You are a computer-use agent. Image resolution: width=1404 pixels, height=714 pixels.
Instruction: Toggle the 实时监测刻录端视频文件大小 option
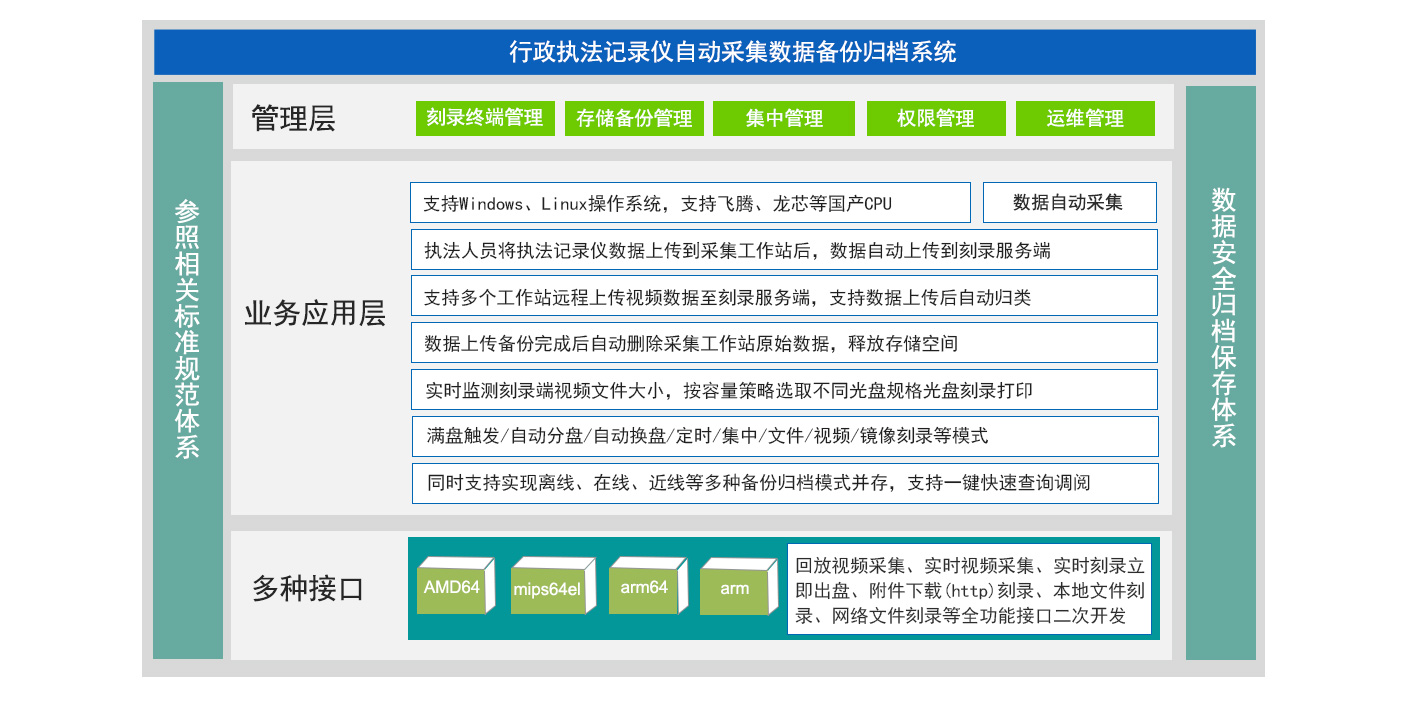(785, 389)
